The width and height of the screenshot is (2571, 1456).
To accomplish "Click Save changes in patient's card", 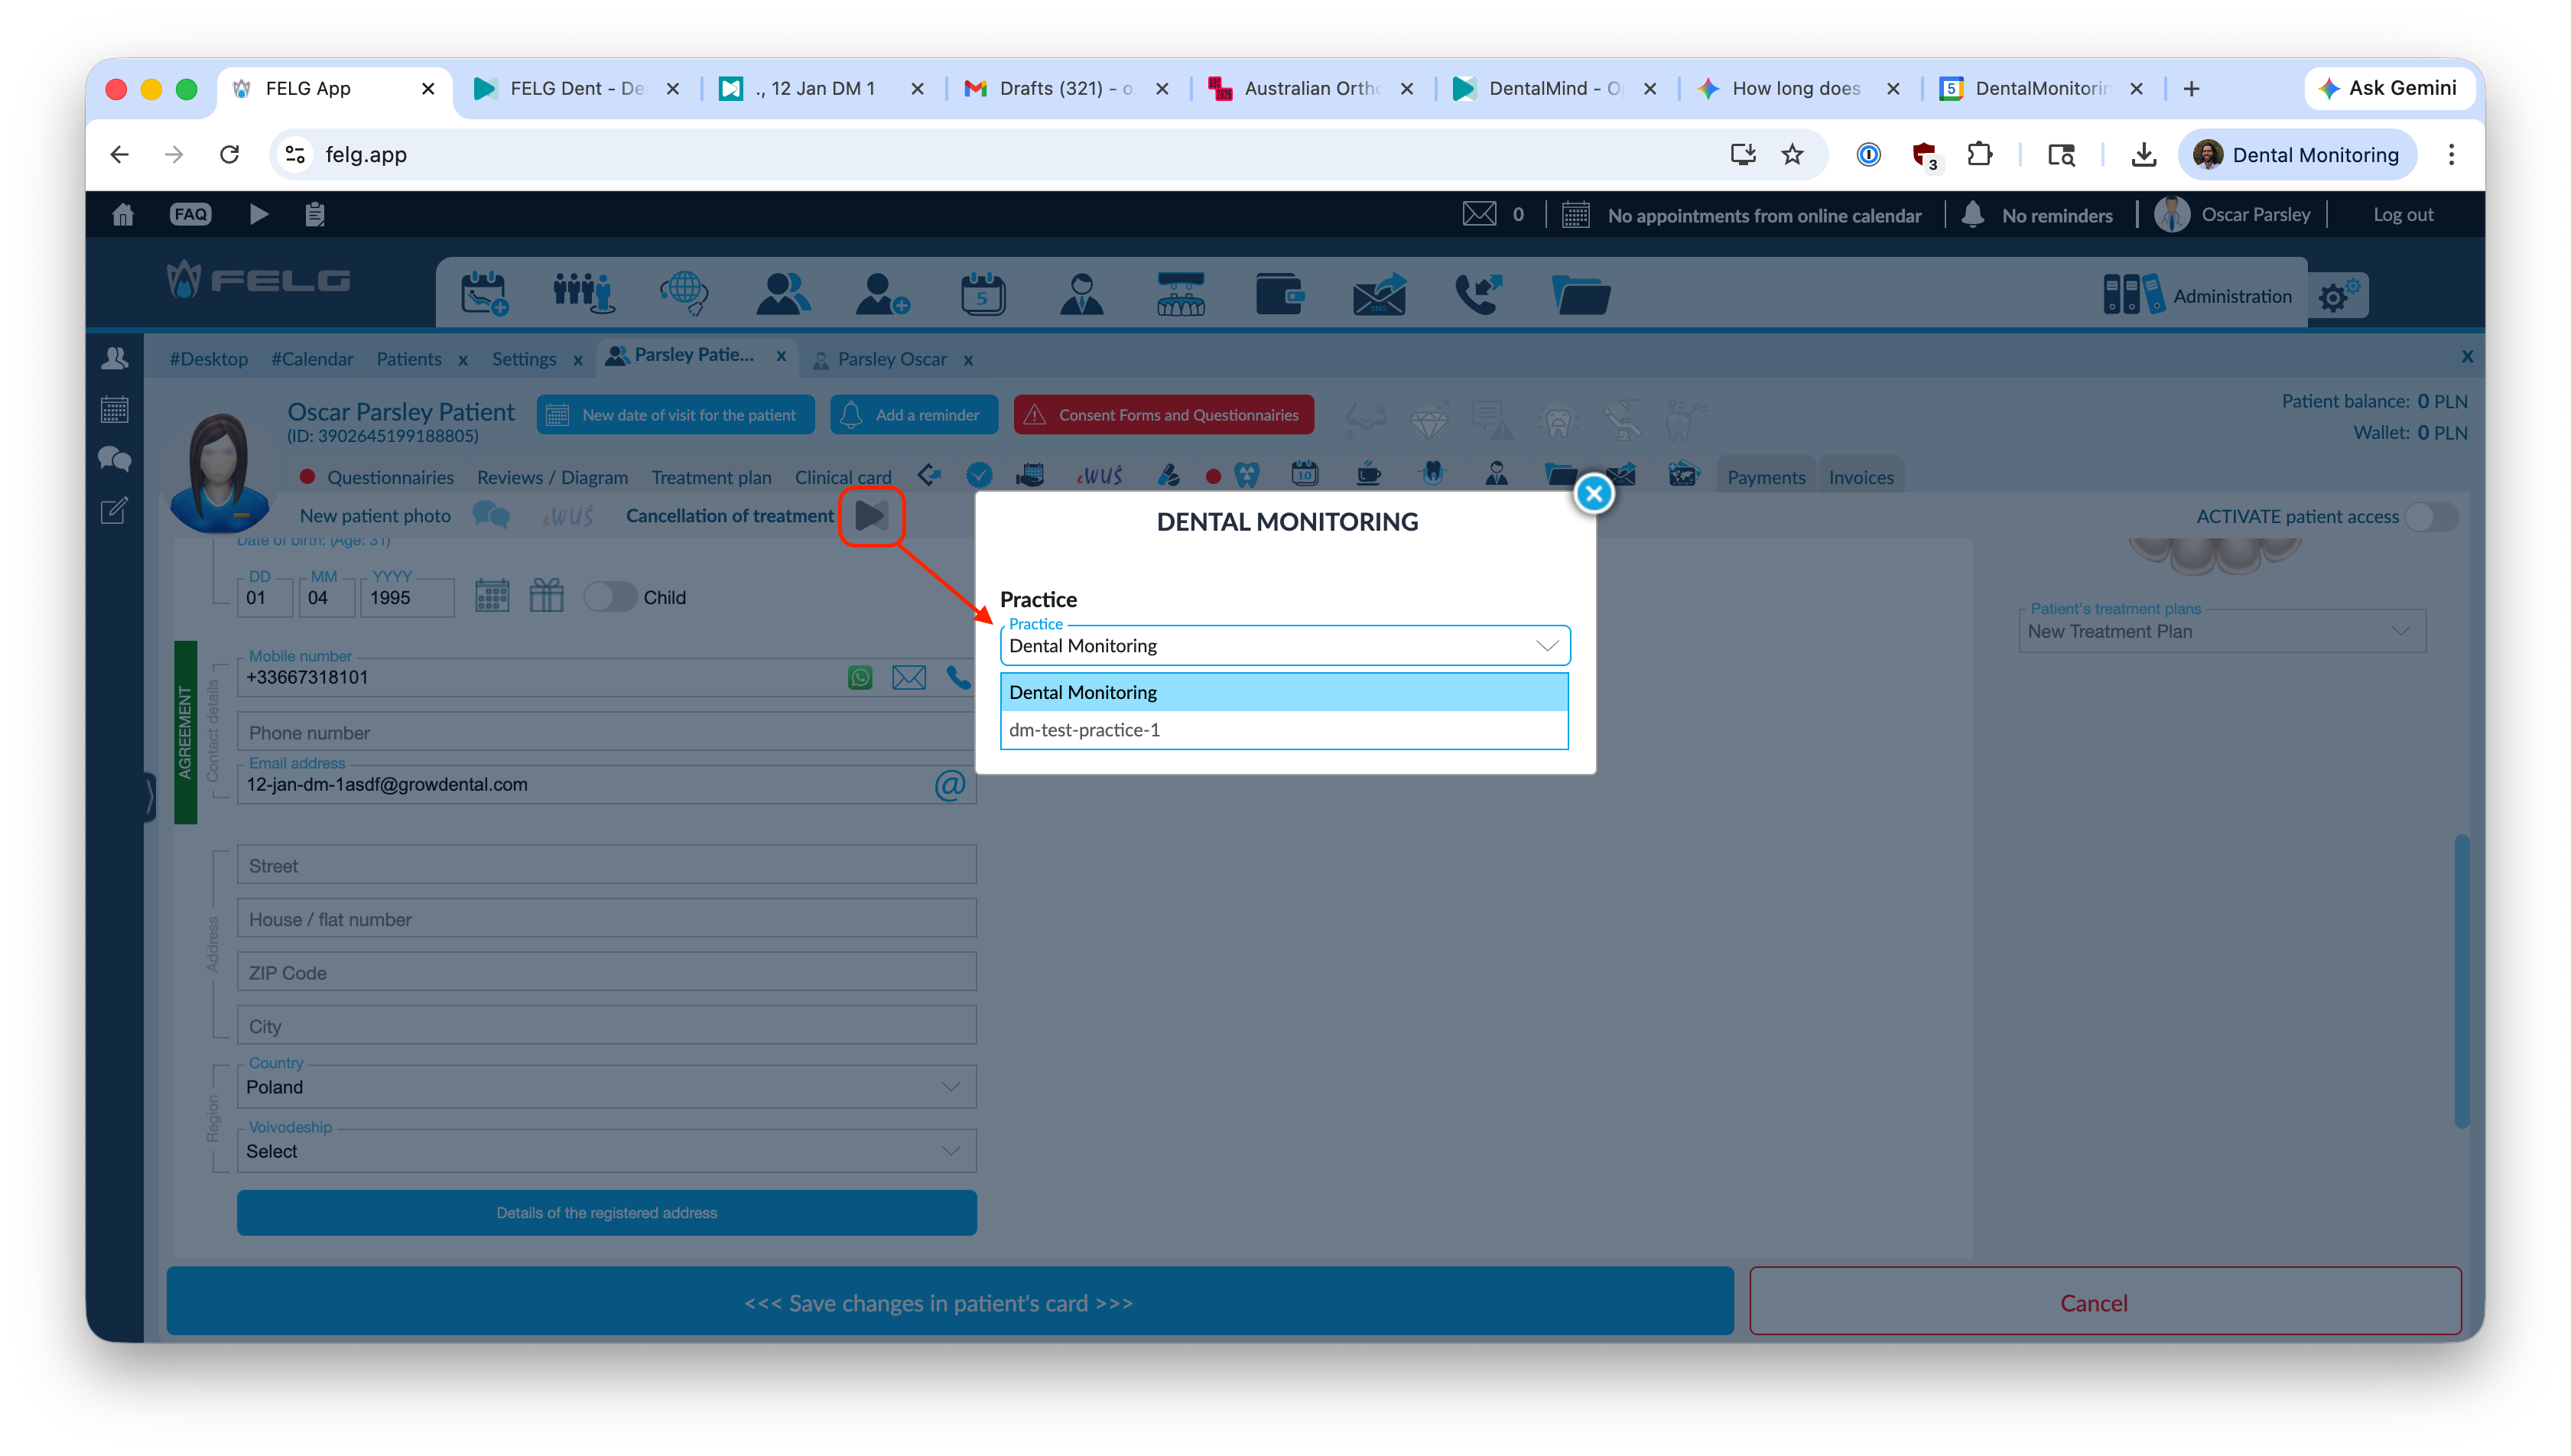I will (949, 1302).
